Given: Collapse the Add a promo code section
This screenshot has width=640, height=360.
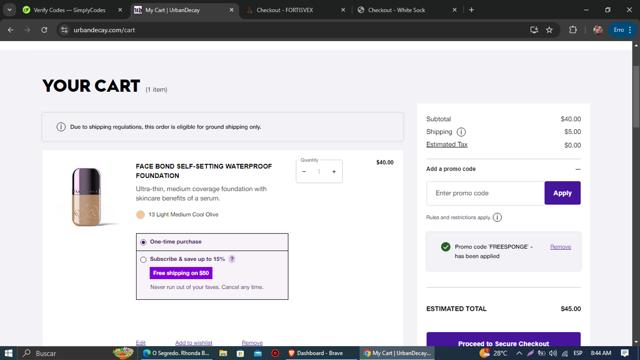Looking at the screenshot, I should [578, 169].
